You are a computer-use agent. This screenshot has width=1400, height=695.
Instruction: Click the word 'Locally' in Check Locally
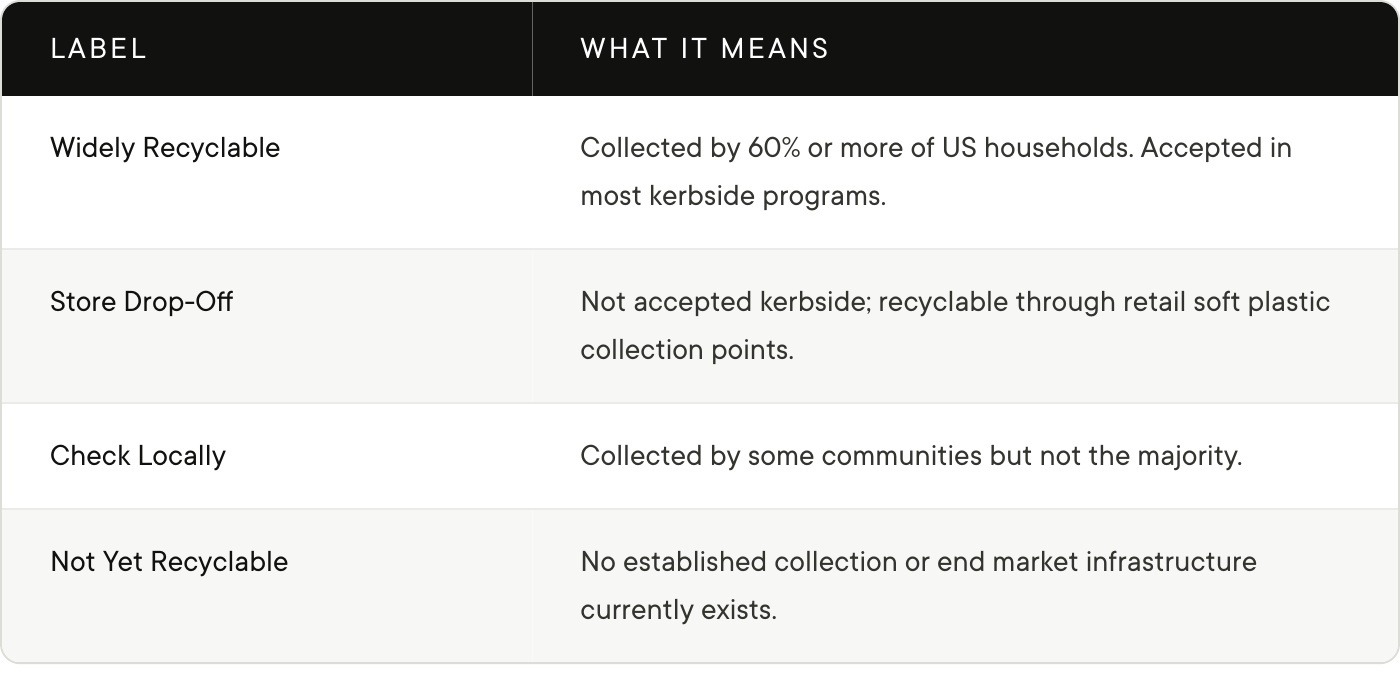click(181, 456)
